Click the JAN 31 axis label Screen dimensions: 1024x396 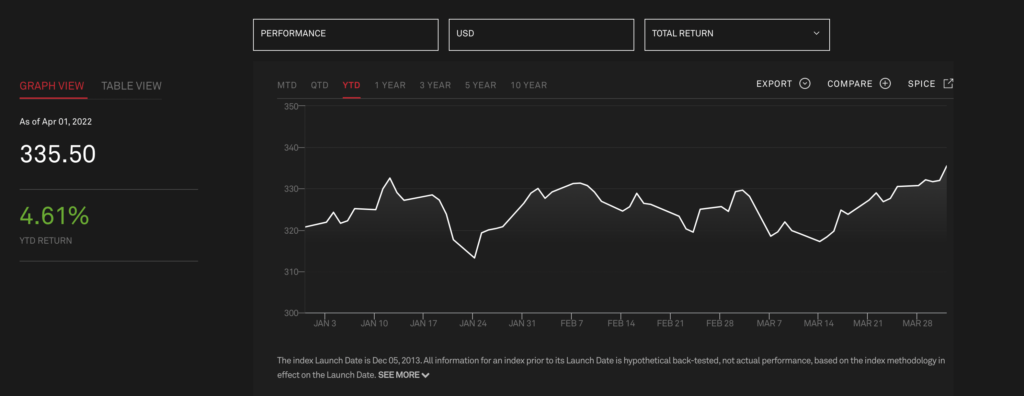click(522, 323)
